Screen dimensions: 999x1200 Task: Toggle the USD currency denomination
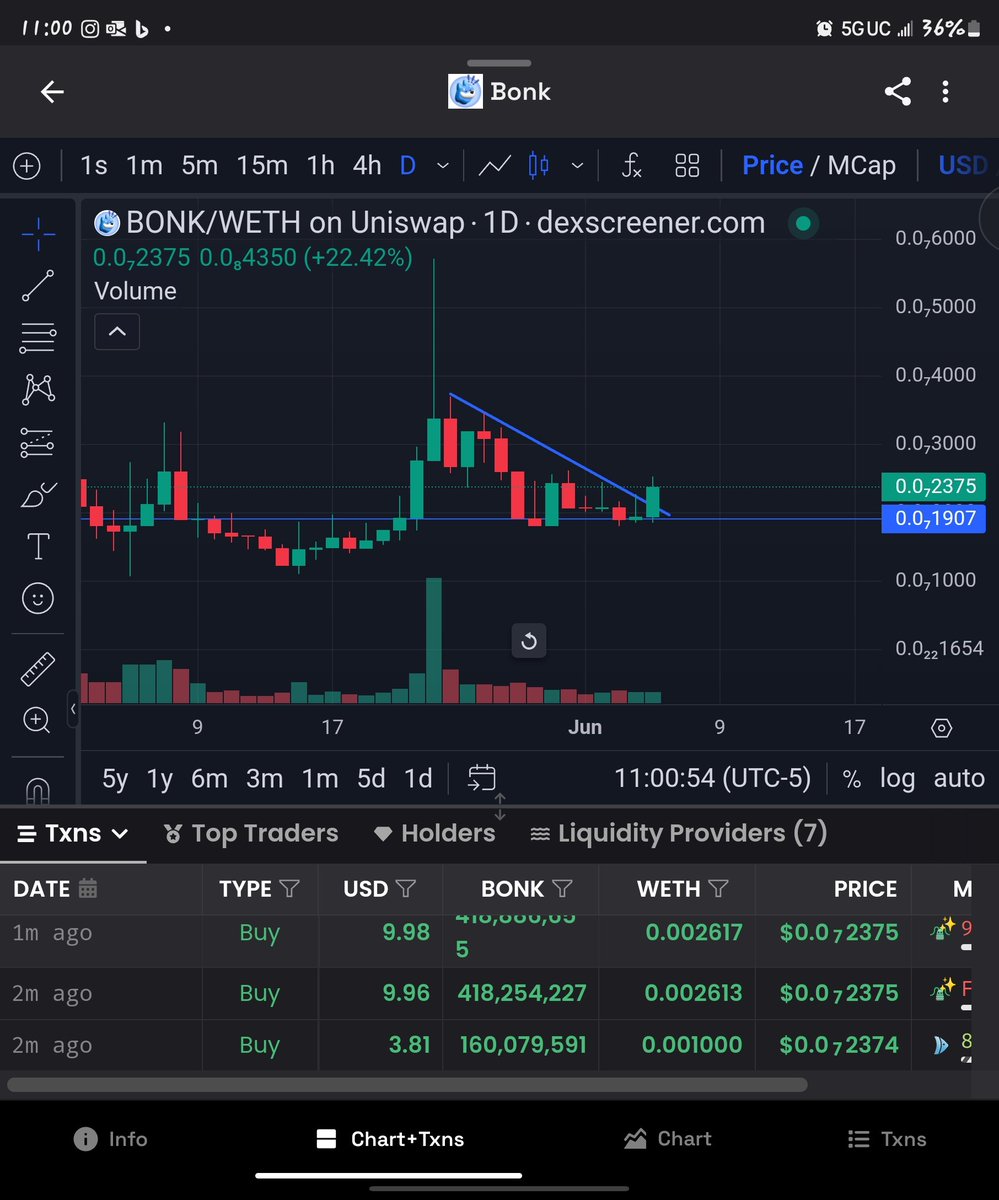962,166
